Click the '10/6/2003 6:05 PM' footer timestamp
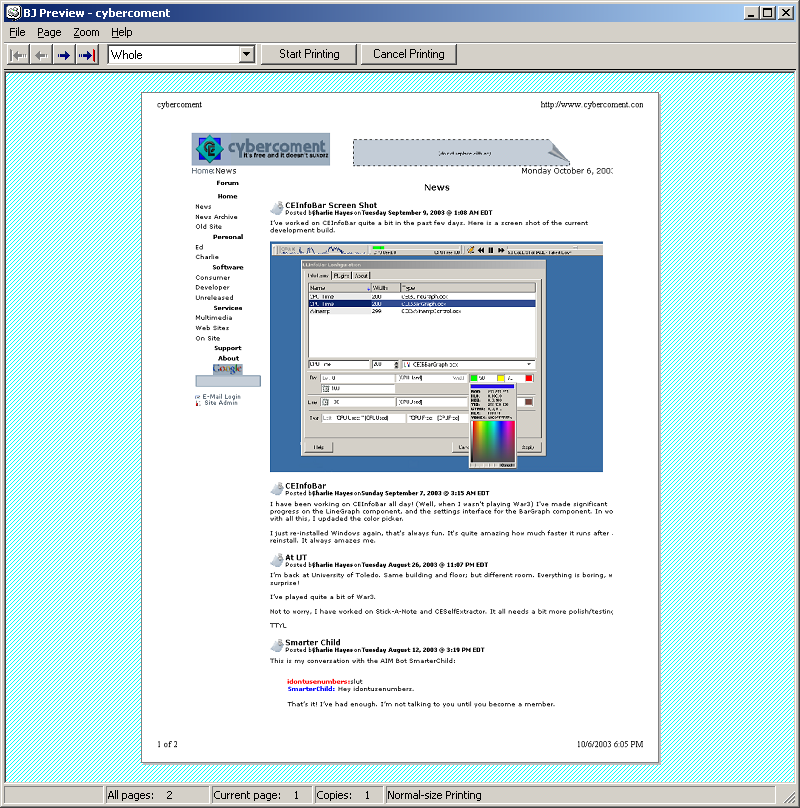This screenshot has height=808, width=800. click(x=610, y=744)
